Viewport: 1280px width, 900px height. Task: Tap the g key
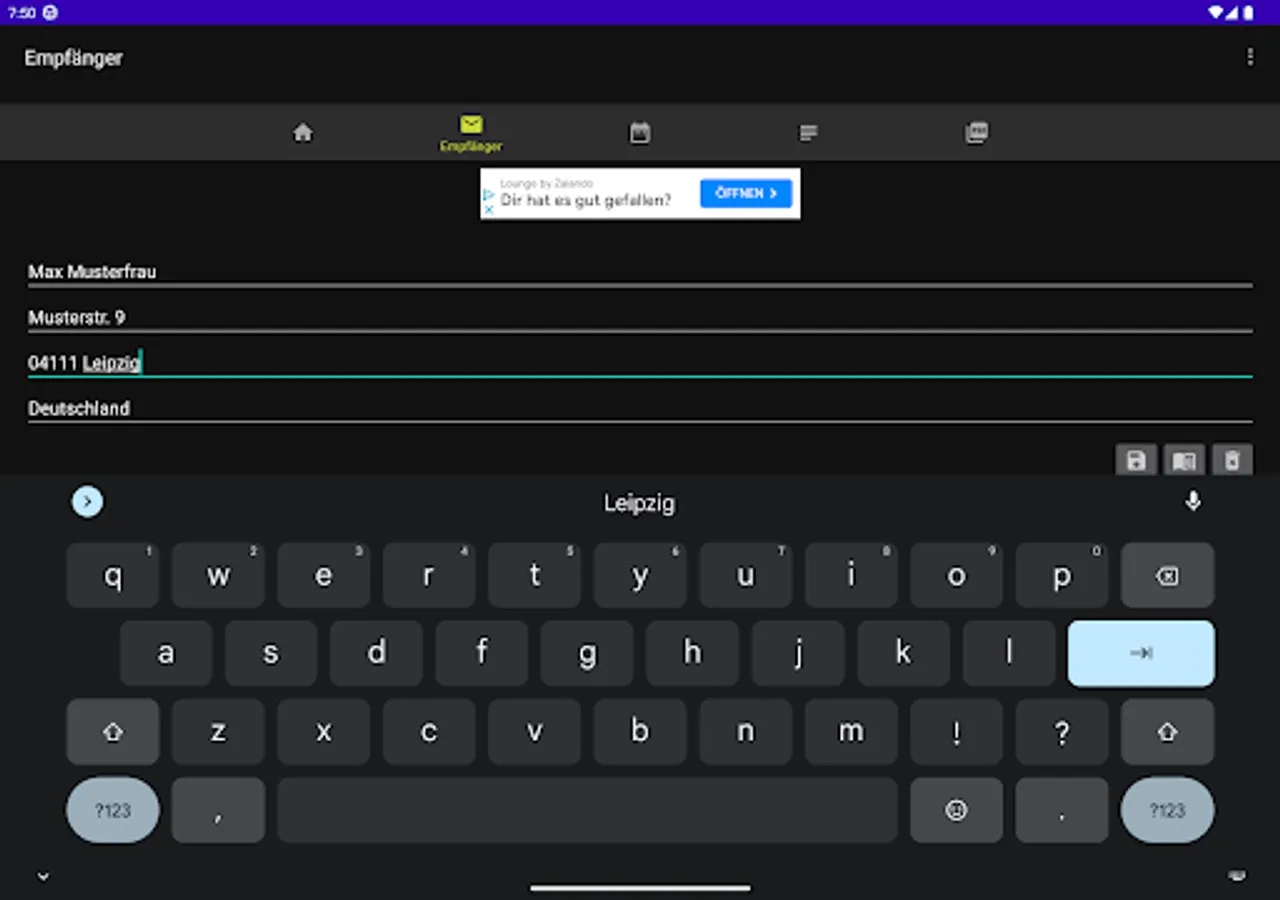(x=588, y=653)
